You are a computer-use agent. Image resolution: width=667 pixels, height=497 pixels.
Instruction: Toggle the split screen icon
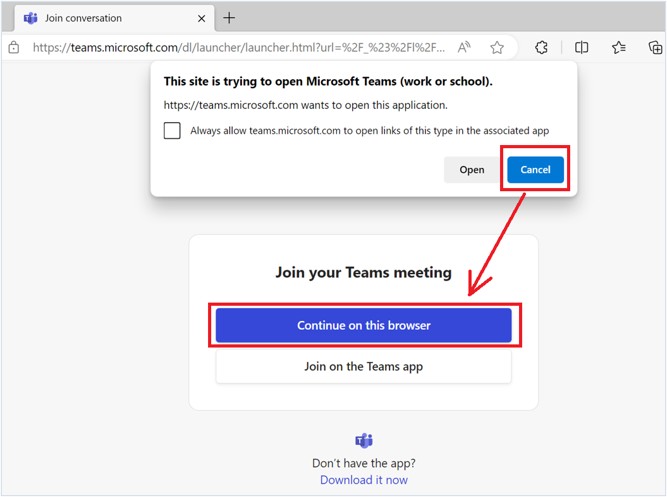click(581, 47)
